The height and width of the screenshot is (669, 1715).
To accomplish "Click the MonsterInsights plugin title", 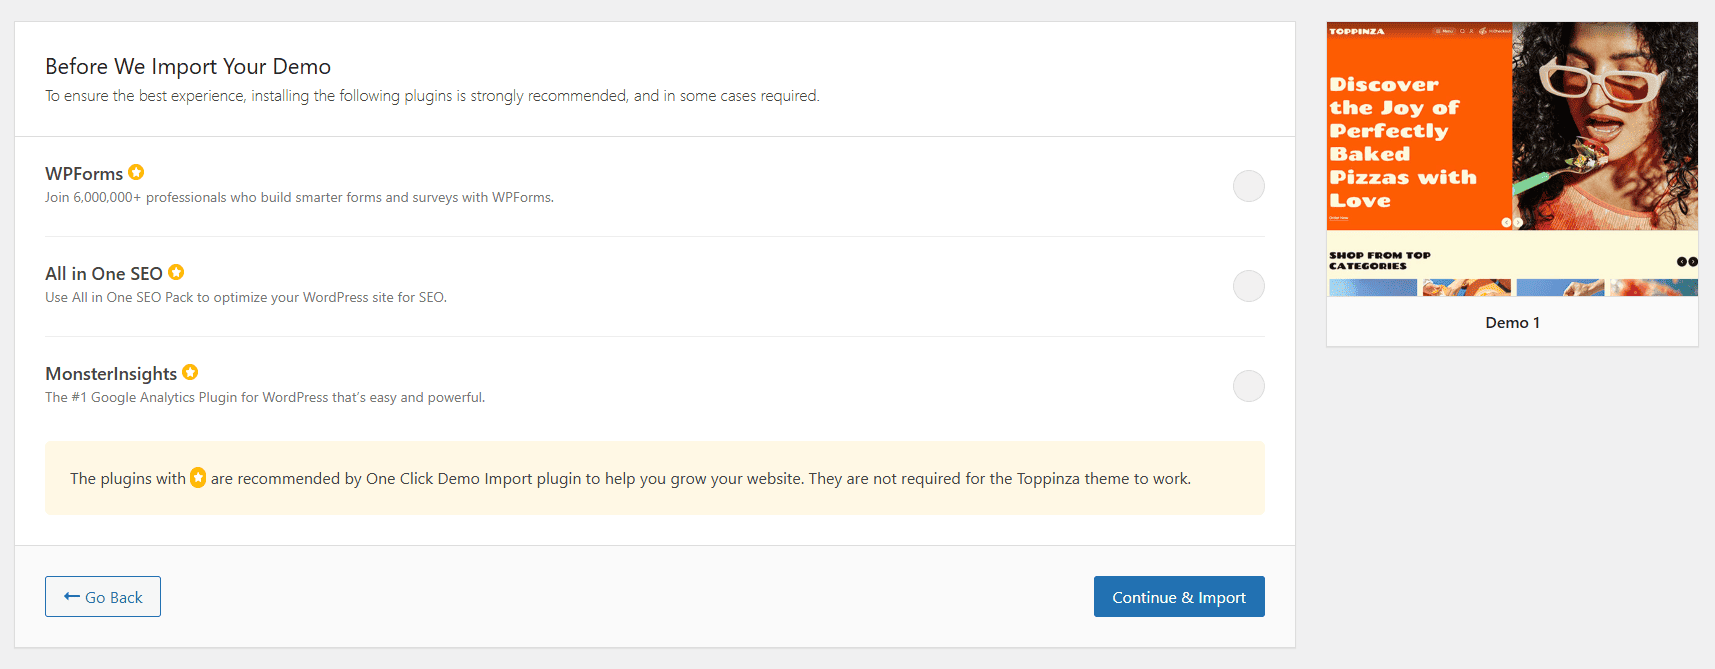I will tap(111, 374).
